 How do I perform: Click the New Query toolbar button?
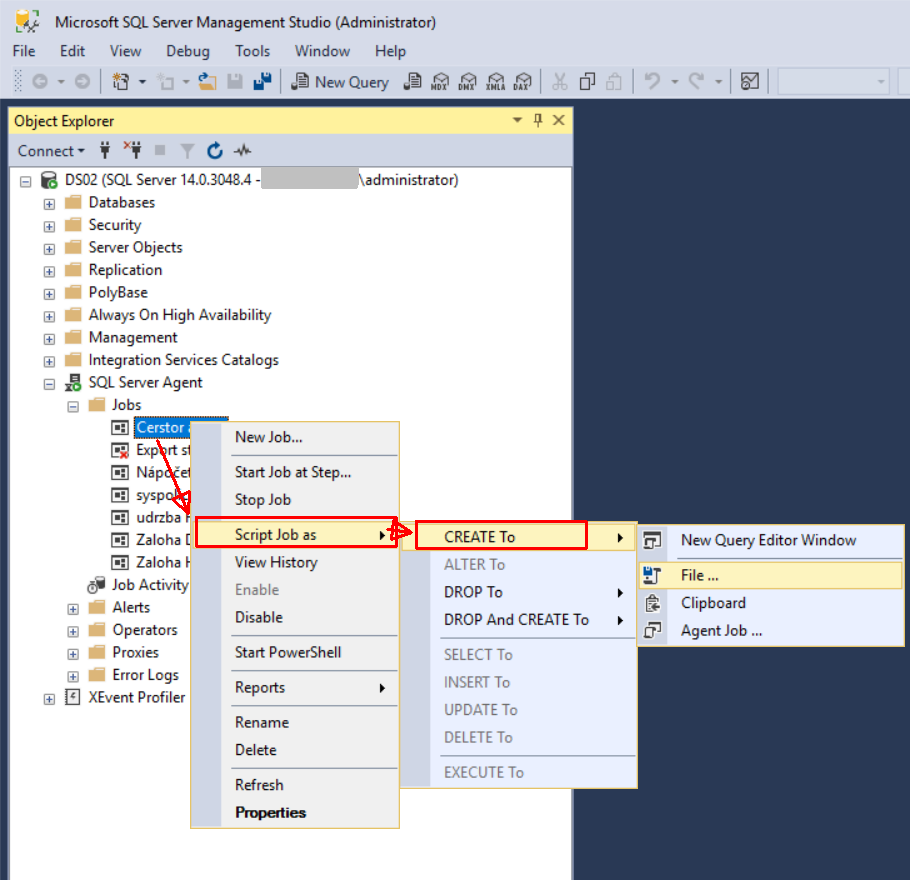340,82
